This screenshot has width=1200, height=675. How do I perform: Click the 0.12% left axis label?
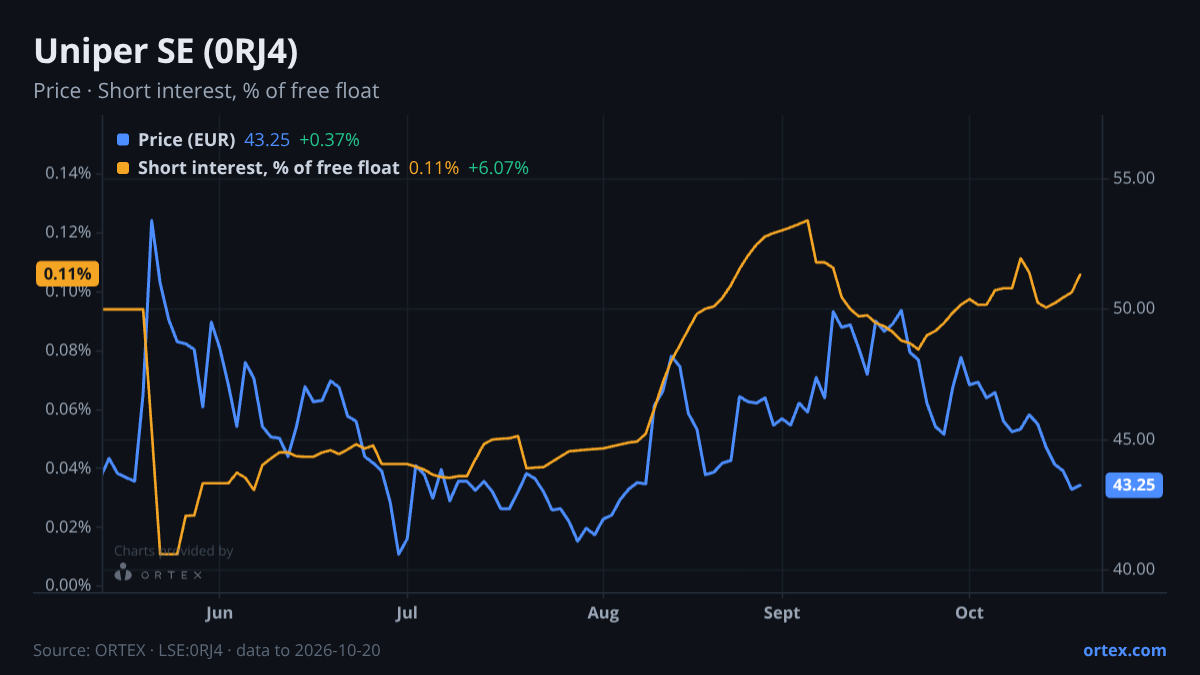point(68,233)
